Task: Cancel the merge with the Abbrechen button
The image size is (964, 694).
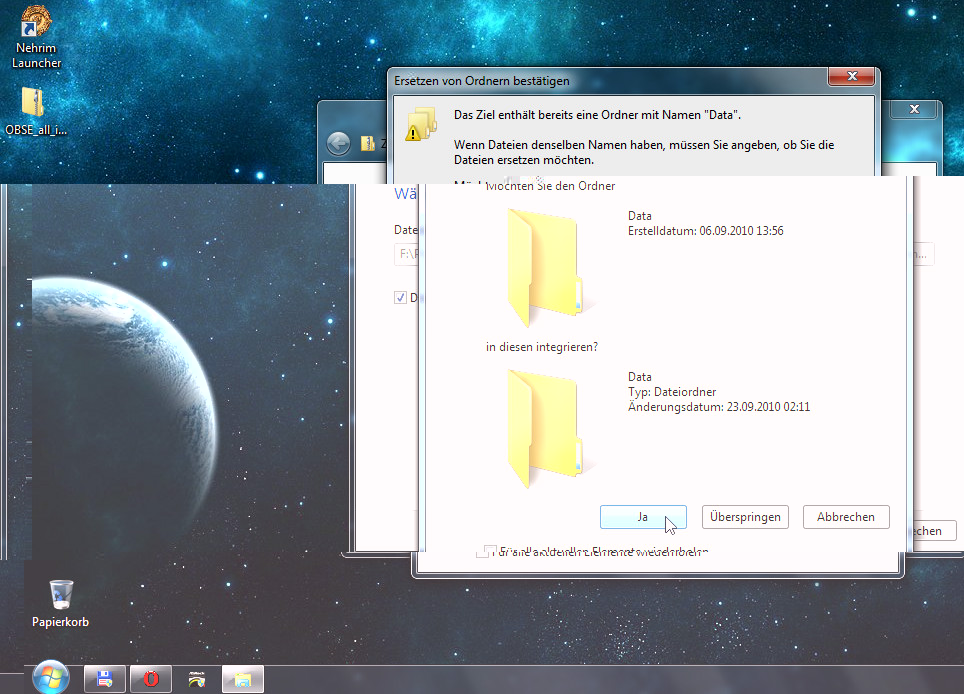Action: click(x=846, y=517)
